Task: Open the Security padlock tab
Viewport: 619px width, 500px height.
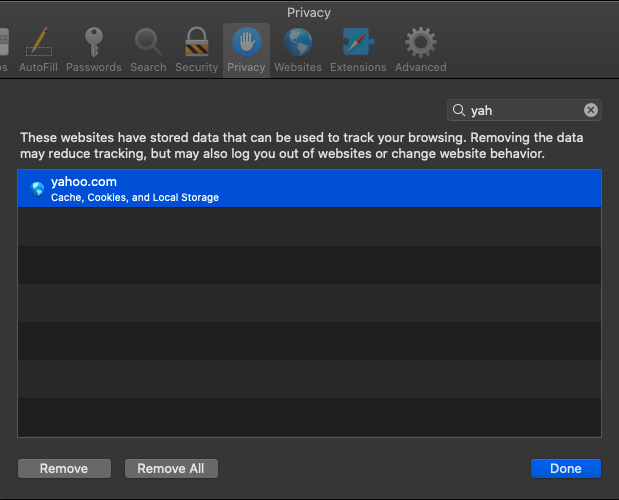Action: tap(197, 50)
